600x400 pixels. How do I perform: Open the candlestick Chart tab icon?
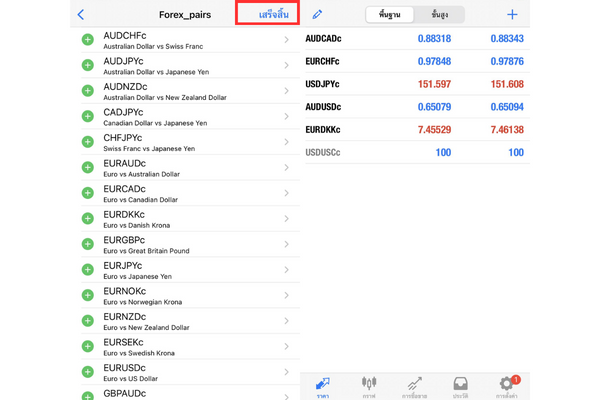click(368, 386)
